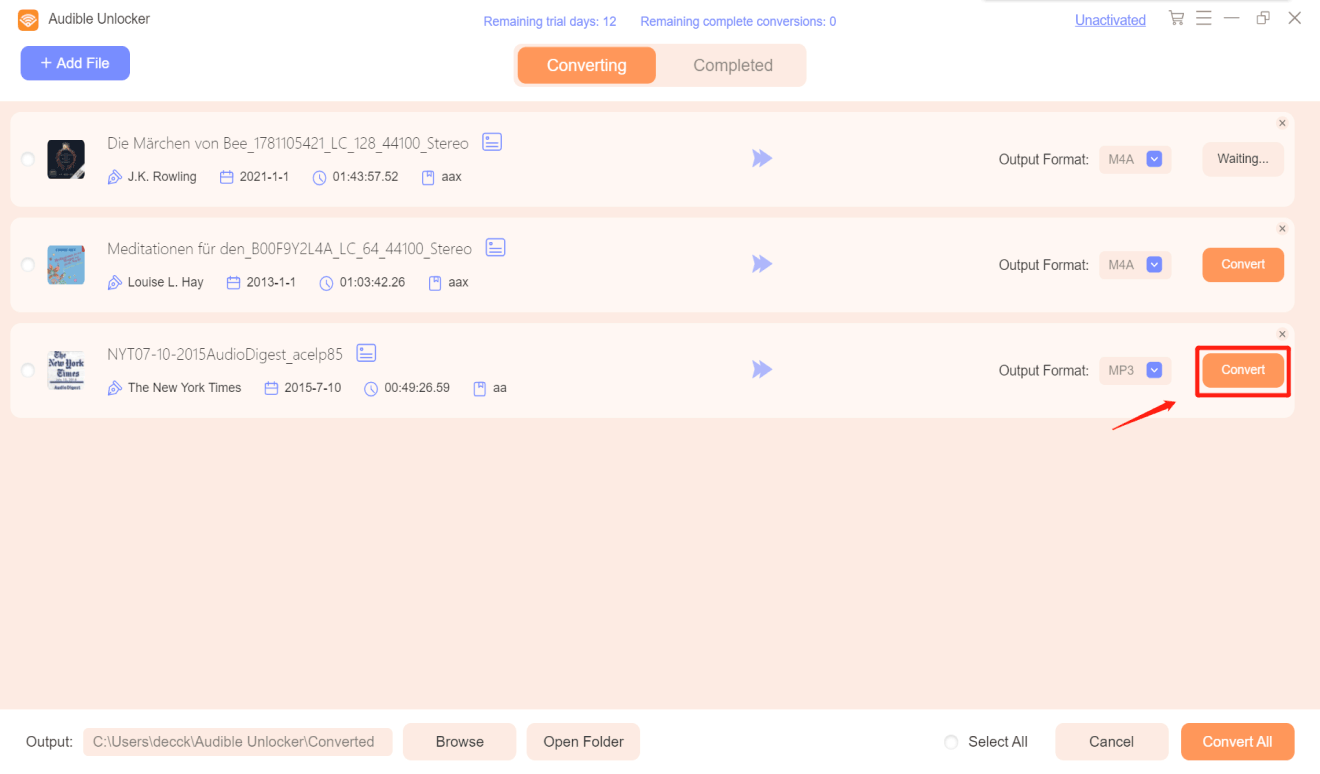1320x774 pixels.
Task: Click clock icon next to 01:43:57.52
Action: pos(320,178)
